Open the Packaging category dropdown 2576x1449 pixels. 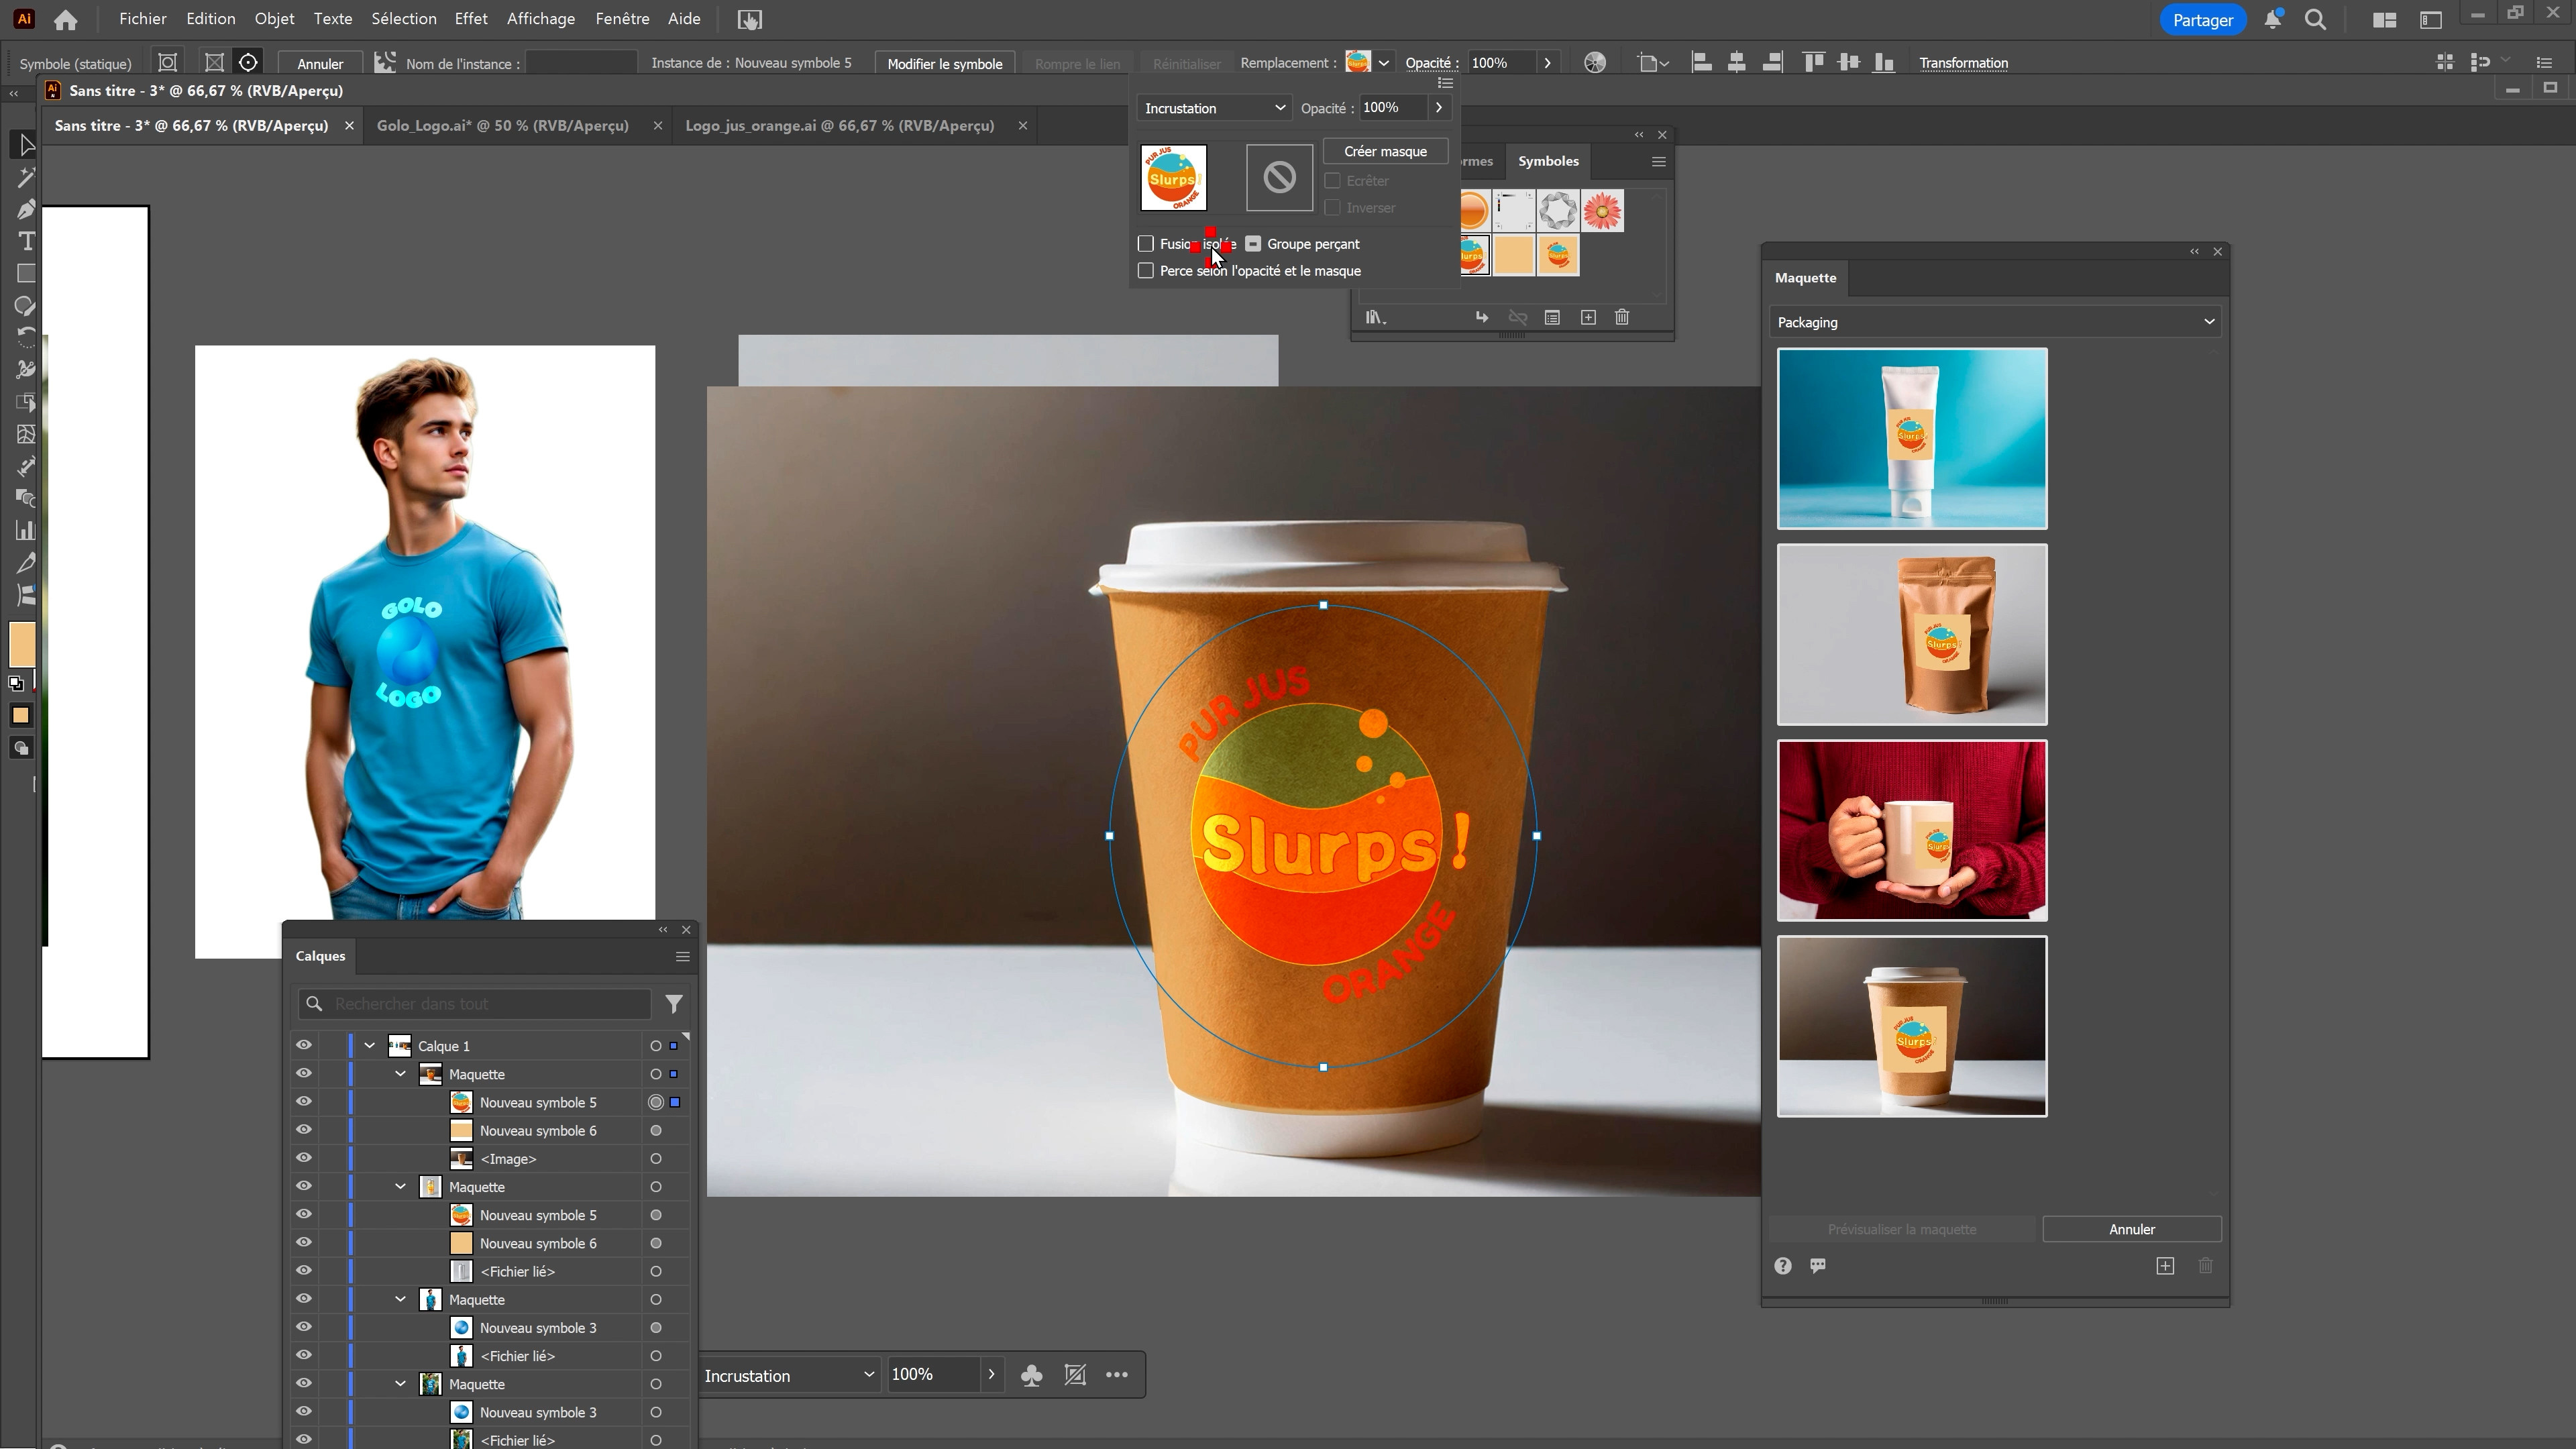click(1995, 322)
